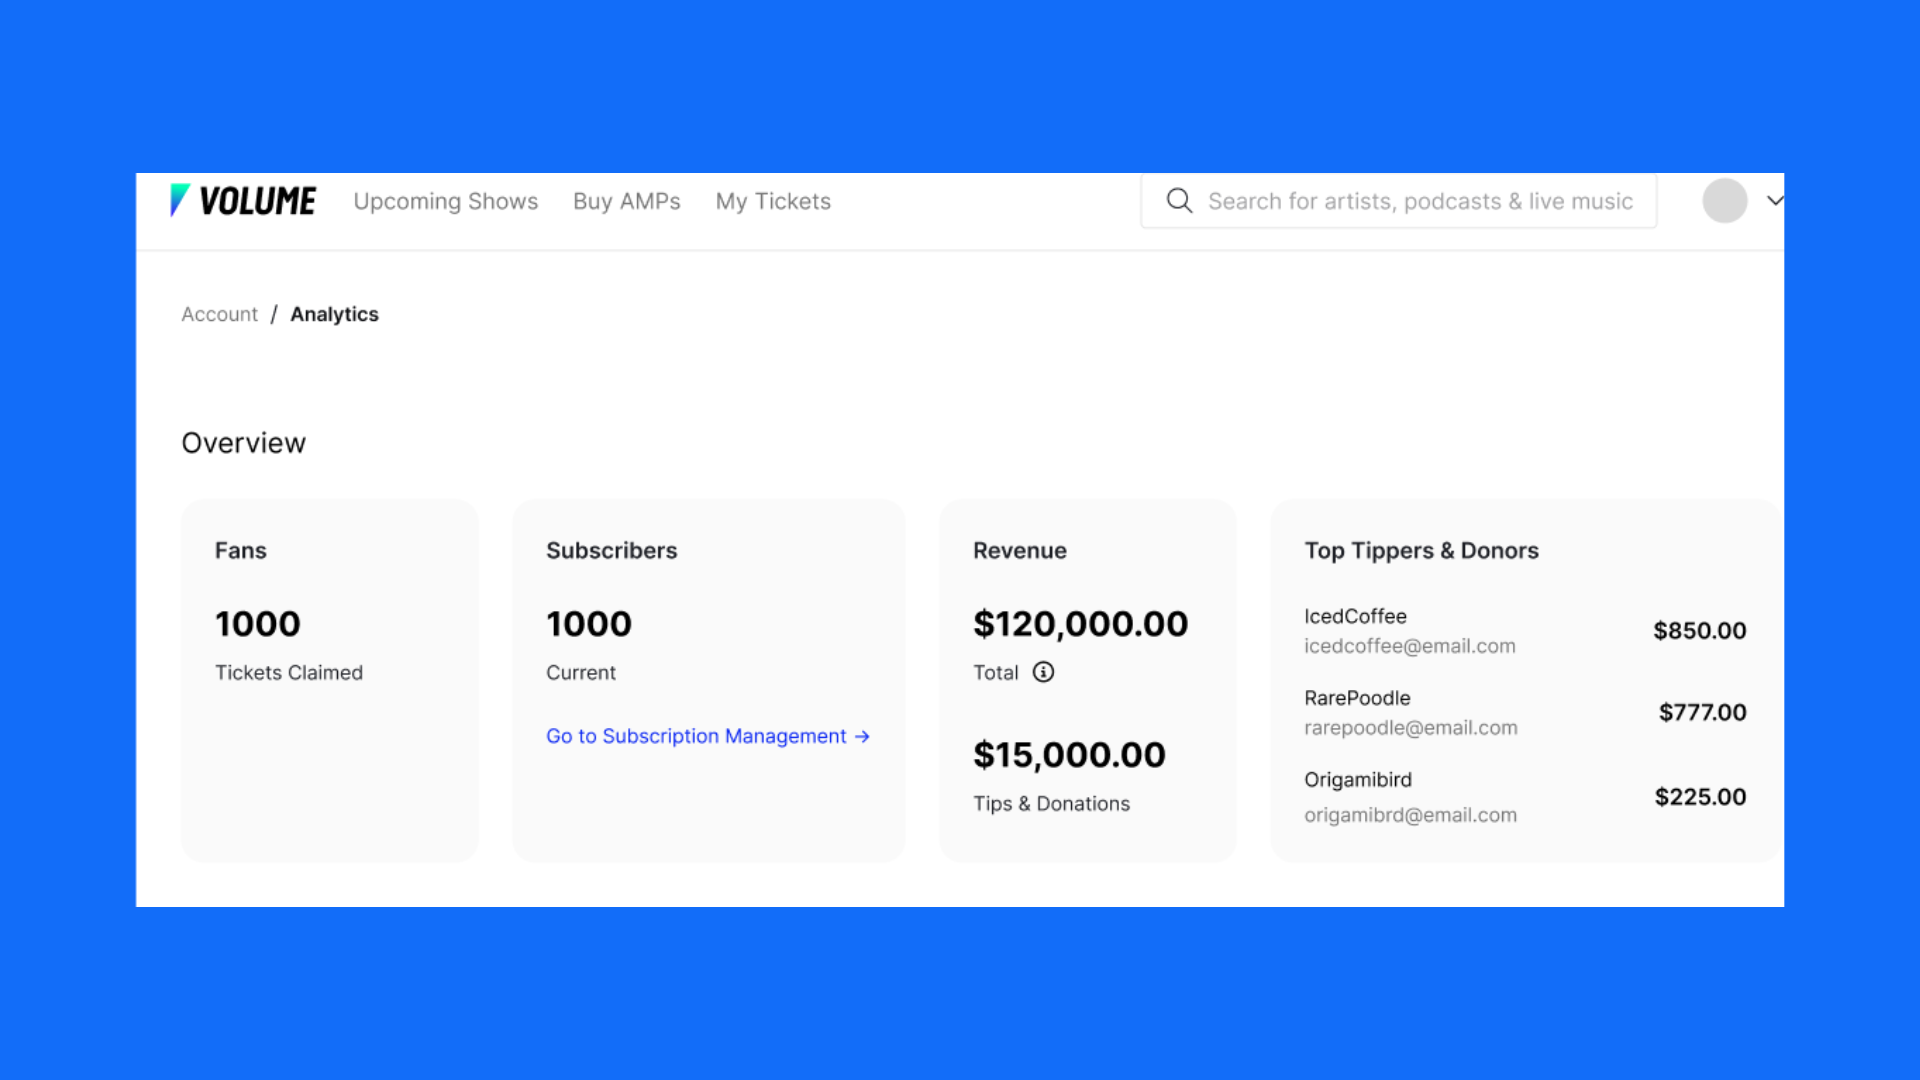
Task: Click the VOLUME wordmark text
Action: [257, 201]
